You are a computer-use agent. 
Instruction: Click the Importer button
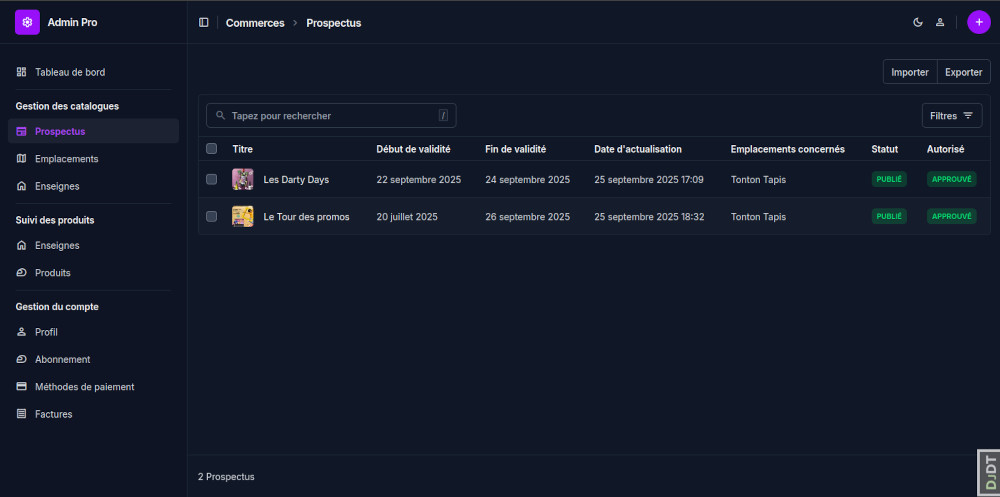pos(909,72)
